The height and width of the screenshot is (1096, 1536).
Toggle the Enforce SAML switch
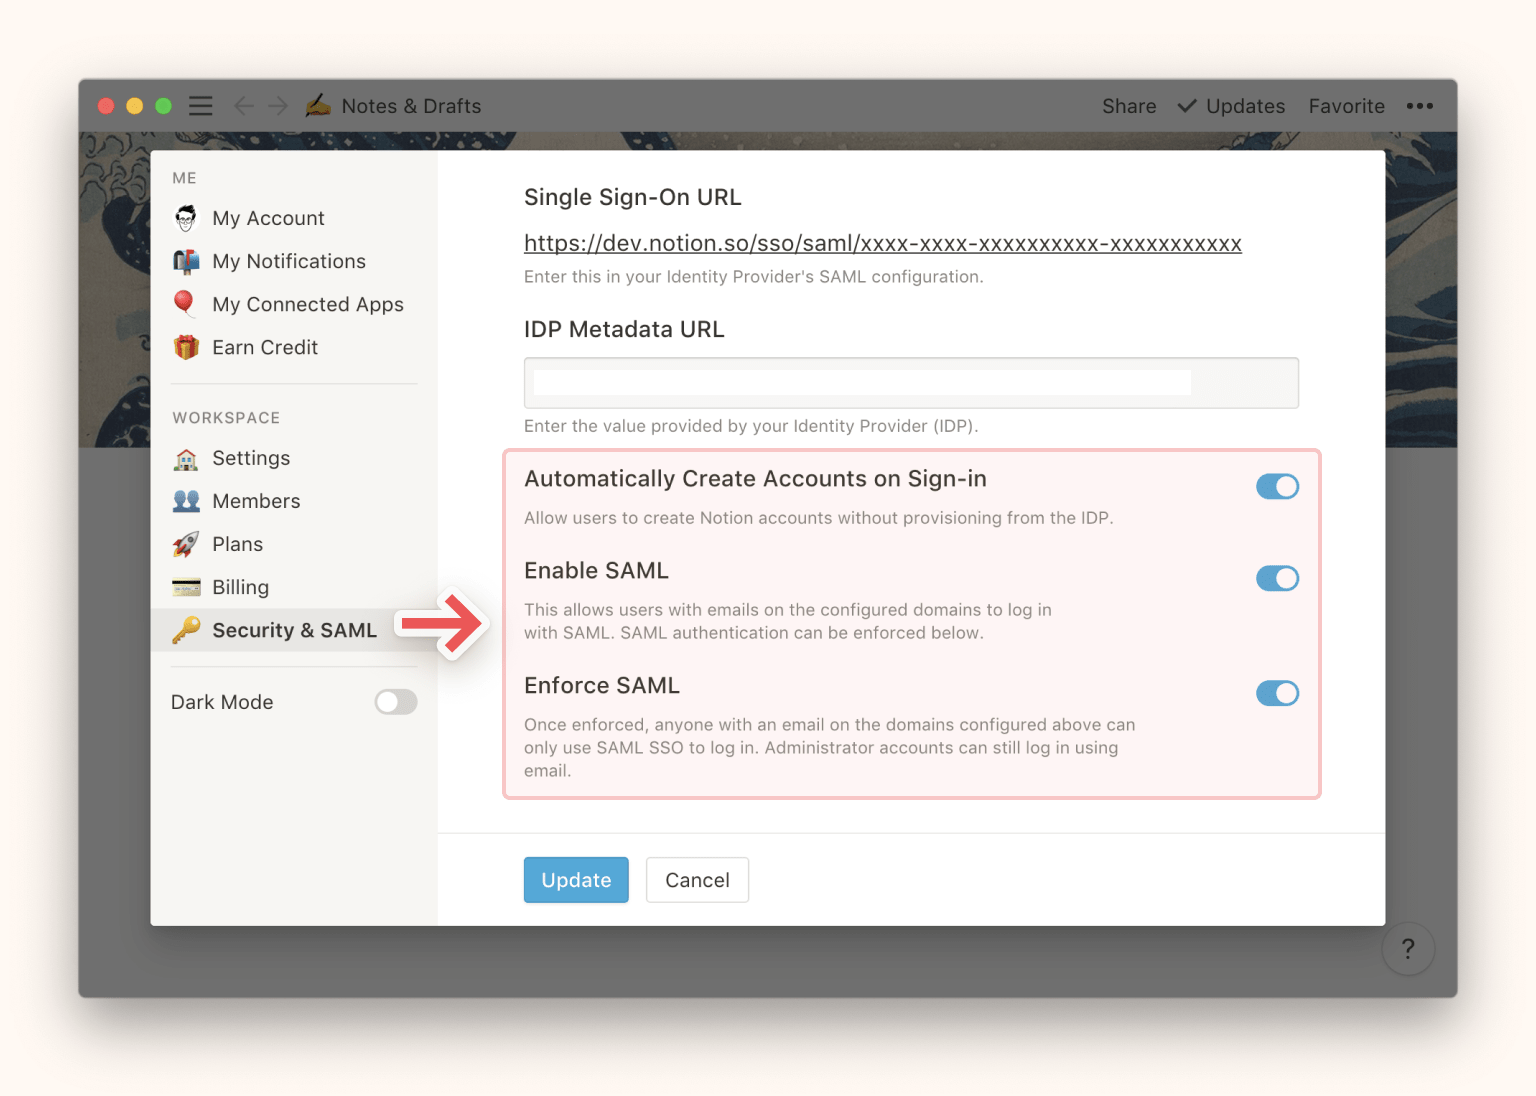(x=1277, y=693)
